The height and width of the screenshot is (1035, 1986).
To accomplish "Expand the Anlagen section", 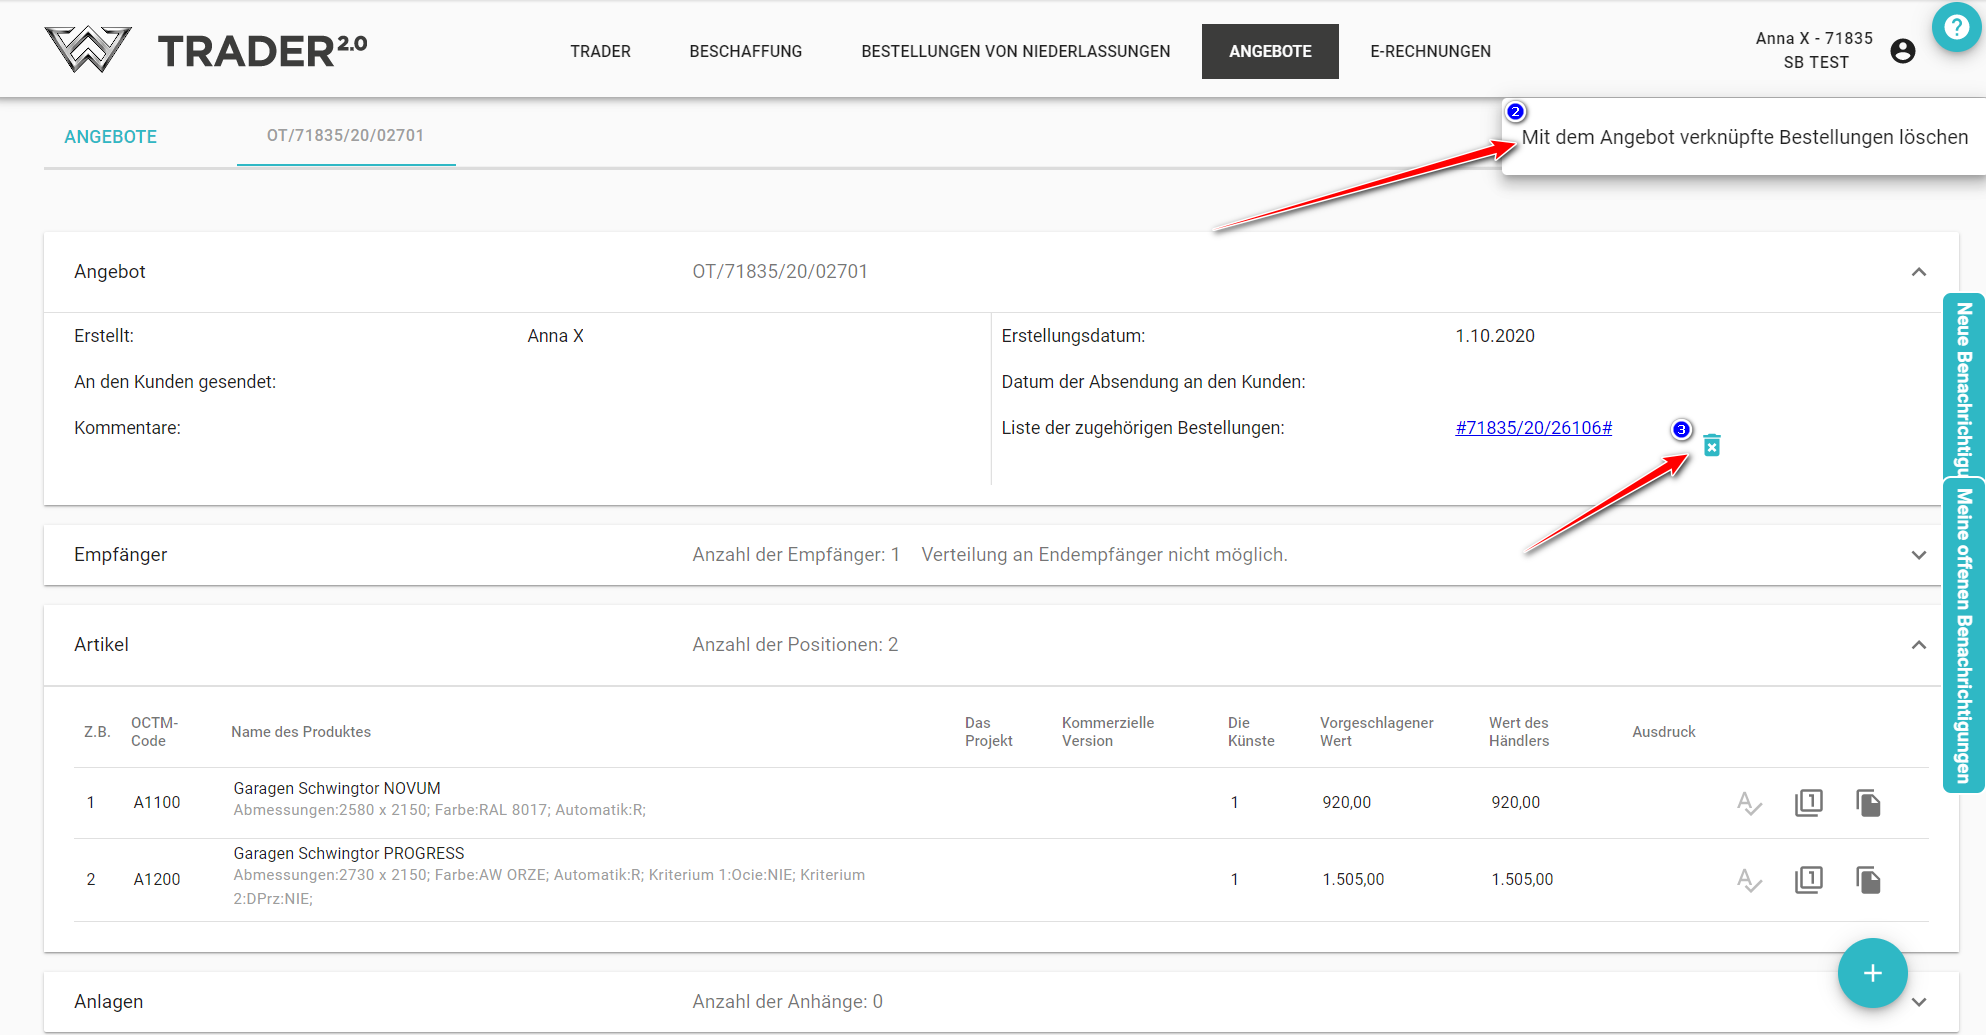I will click(x=1918, y=1002).
